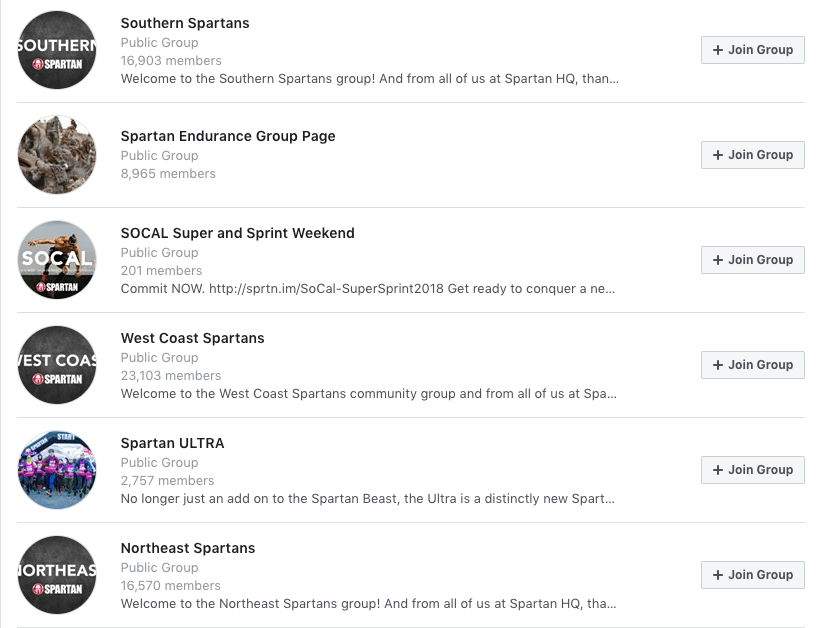Screen dimensions: 821x628
Task: Join the Spartan Endurance Group Page
Action: coord(752,155)
